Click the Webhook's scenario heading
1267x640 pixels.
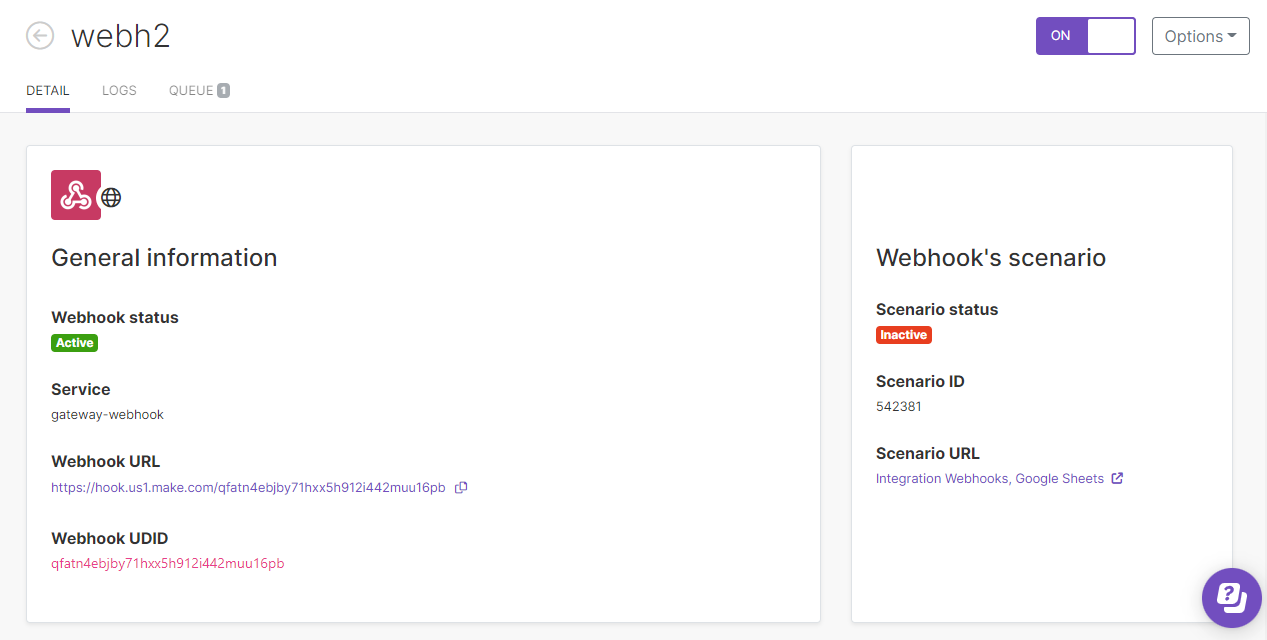(x=991, y=257)
